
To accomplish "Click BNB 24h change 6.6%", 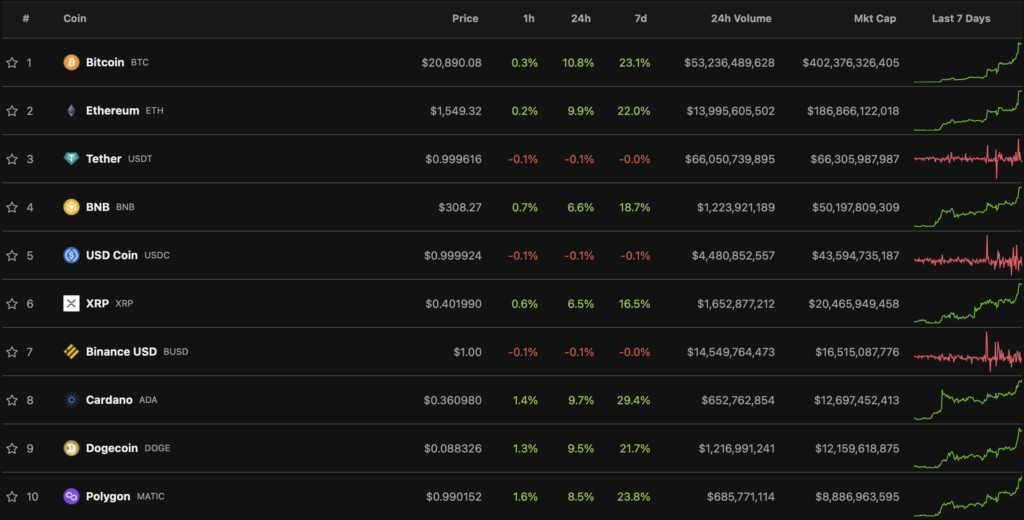I will point(581,207).
